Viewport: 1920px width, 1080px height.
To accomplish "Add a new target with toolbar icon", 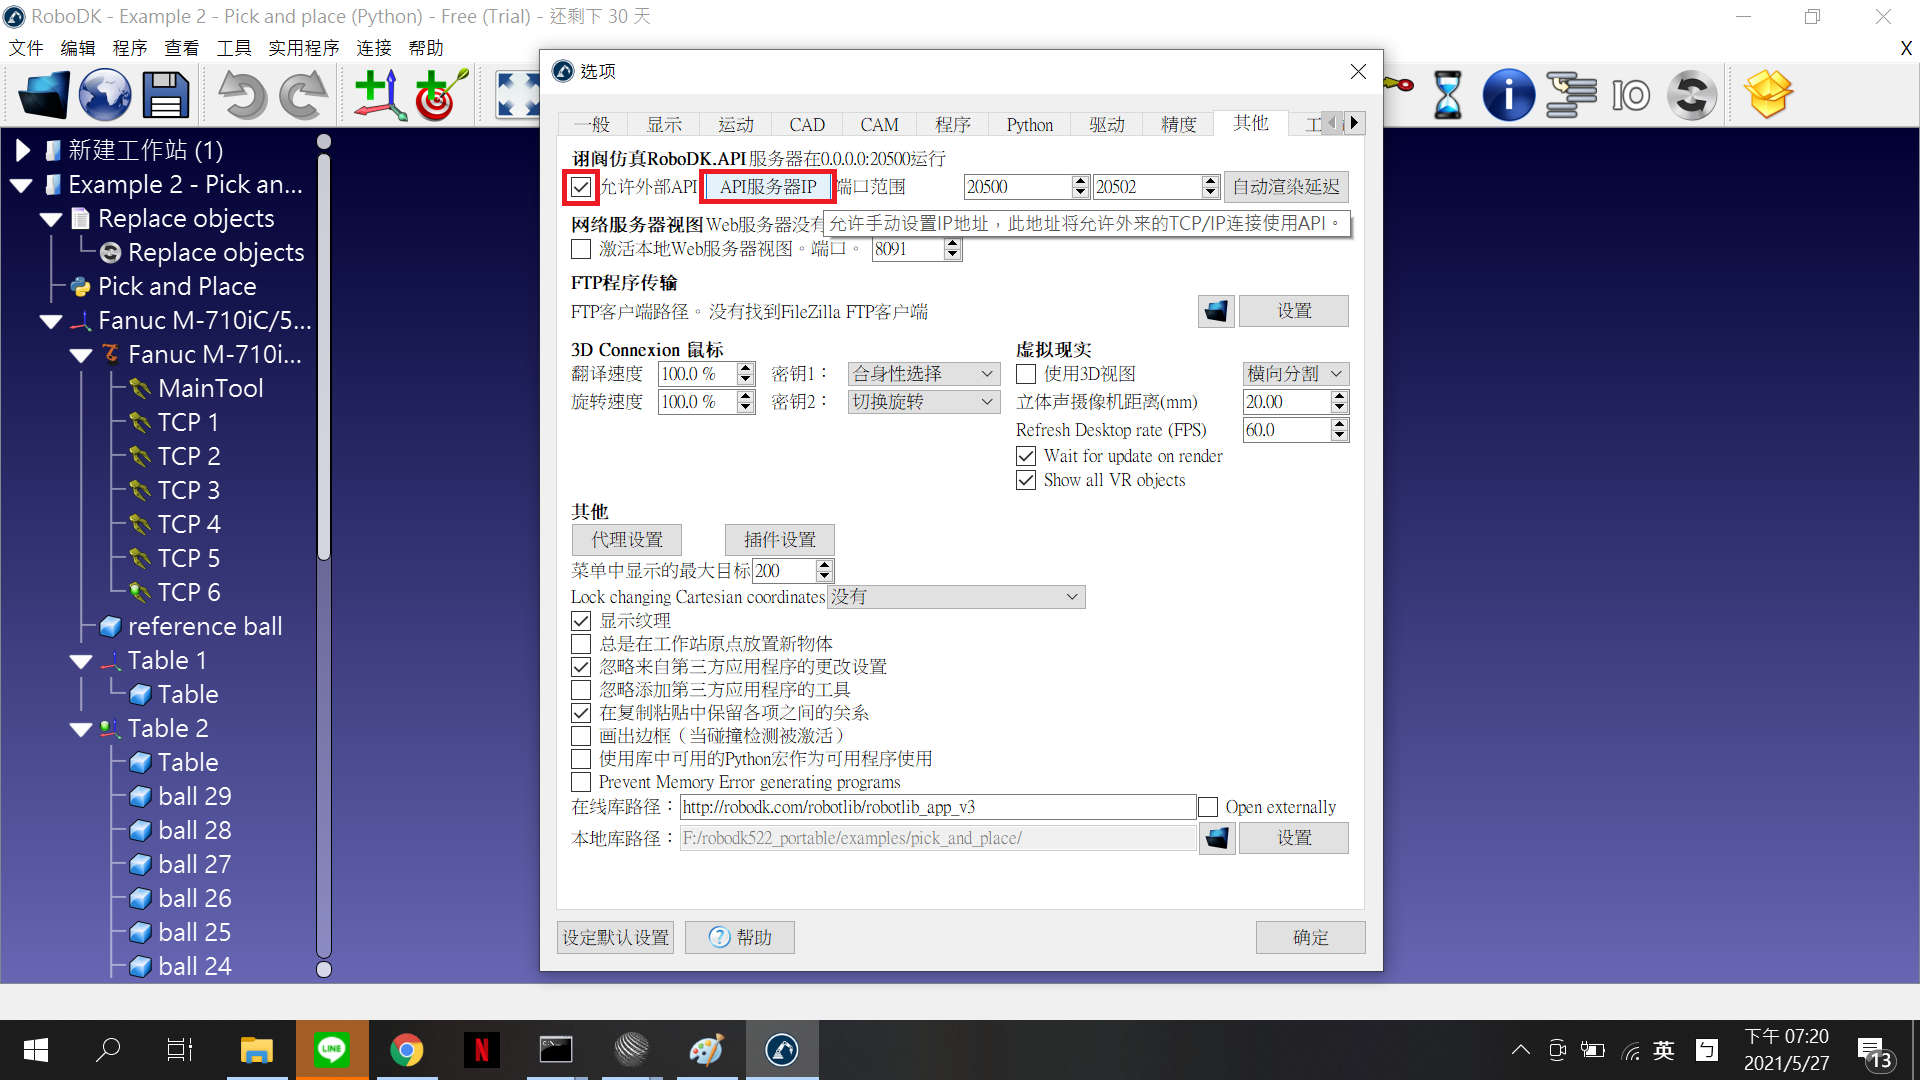I will coord(441,95).
